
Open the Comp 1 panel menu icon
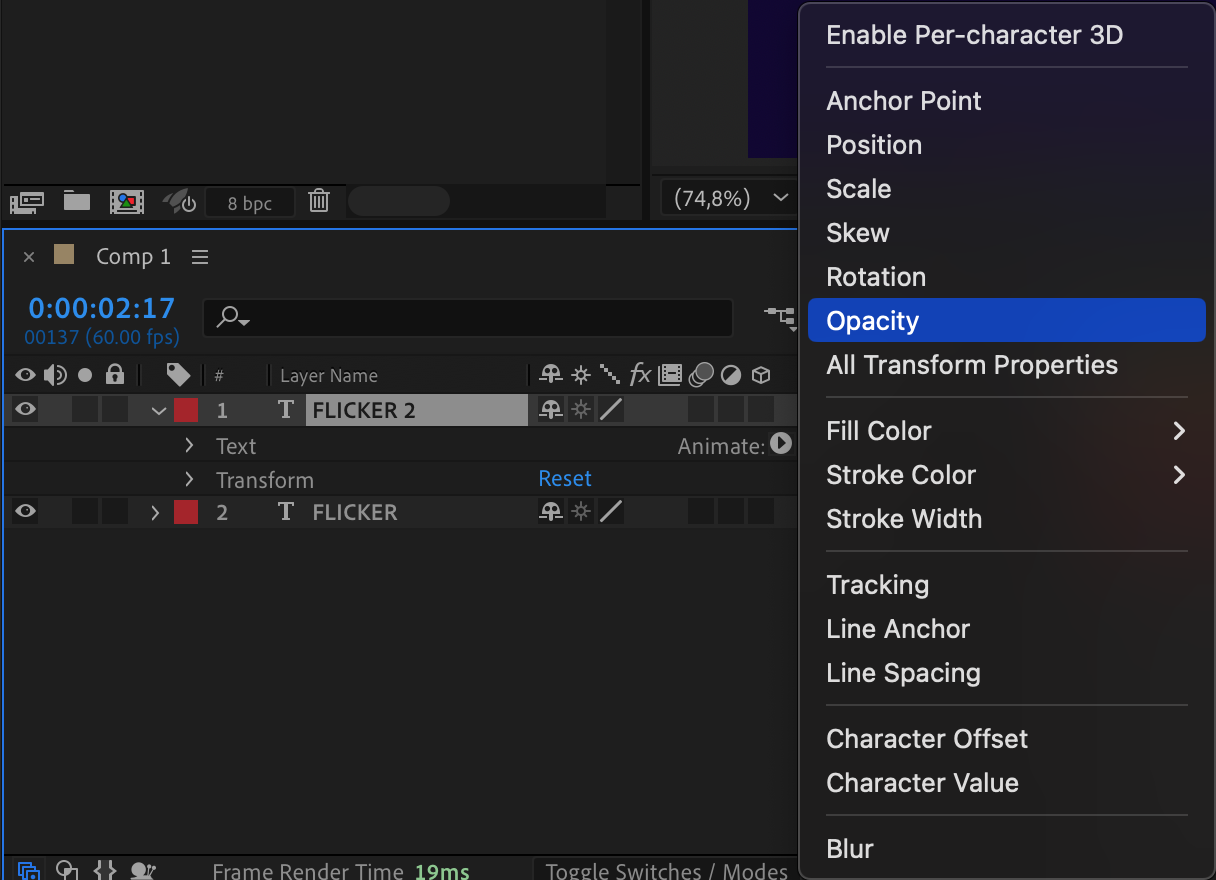coord(200,257)
